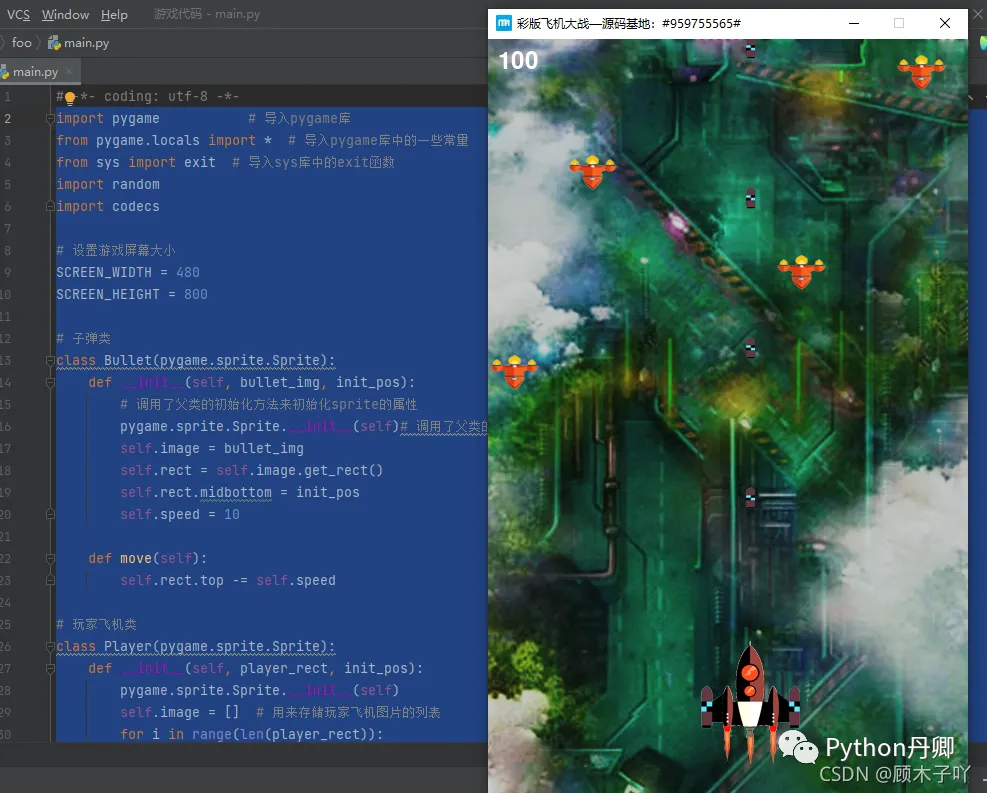The height and width of the screenshot is (793, 987).
Task: Click the yellow lightbulb intention icon
Action: pos(70,97)
